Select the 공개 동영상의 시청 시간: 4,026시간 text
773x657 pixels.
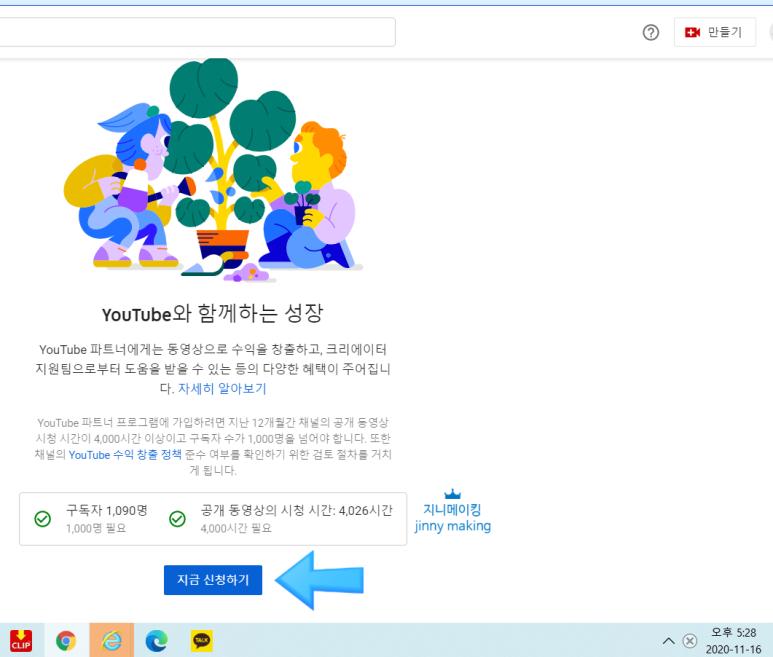(x=296, y=510)
